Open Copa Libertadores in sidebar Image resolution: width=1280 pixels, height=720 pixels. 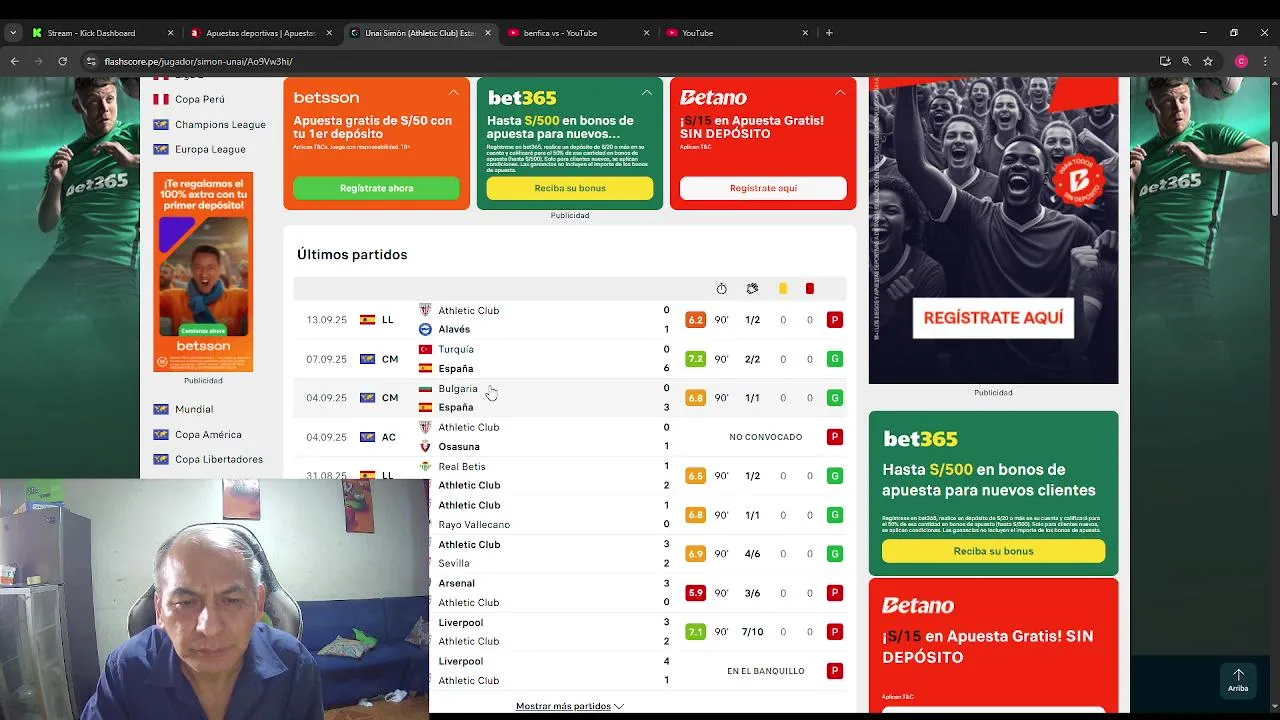pyautogui.click(x=219, y=459)
